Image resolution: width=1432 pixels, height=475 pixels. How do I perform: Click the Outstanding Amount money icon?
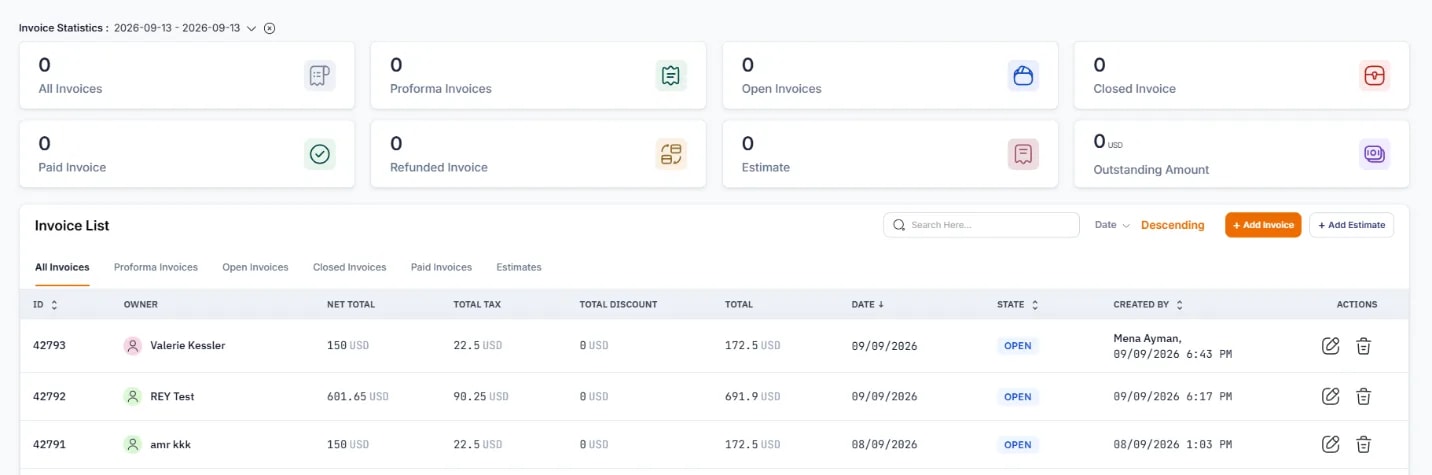click(1375, 154)
